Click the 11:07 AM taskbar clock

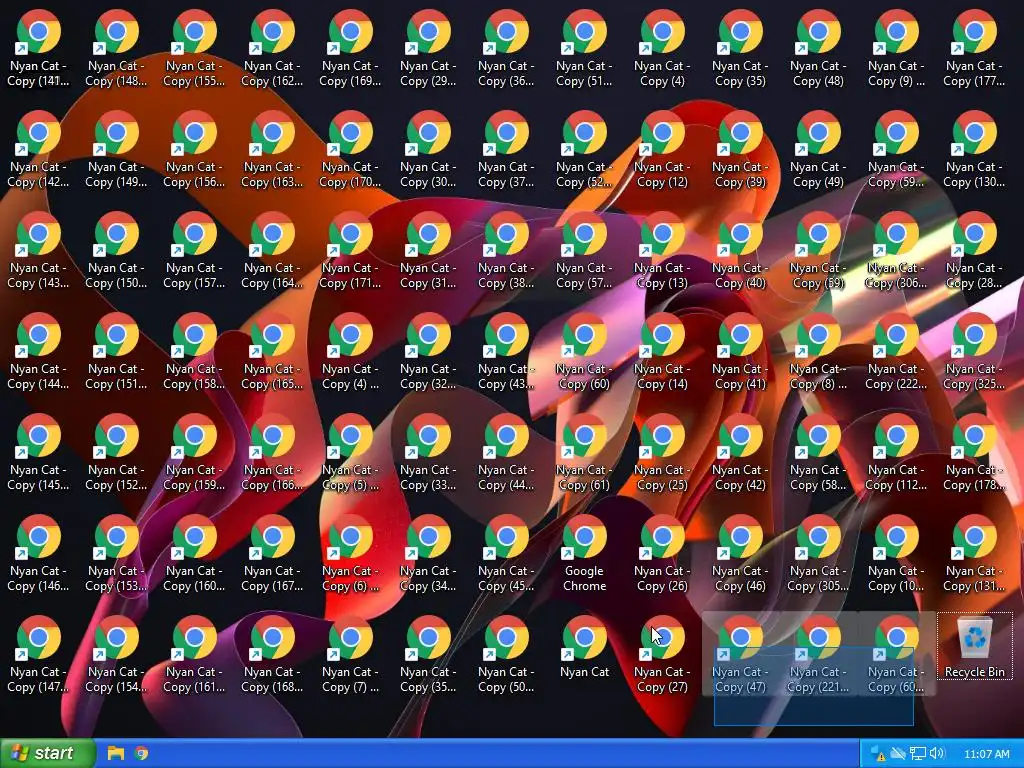(x=986, y=754)
